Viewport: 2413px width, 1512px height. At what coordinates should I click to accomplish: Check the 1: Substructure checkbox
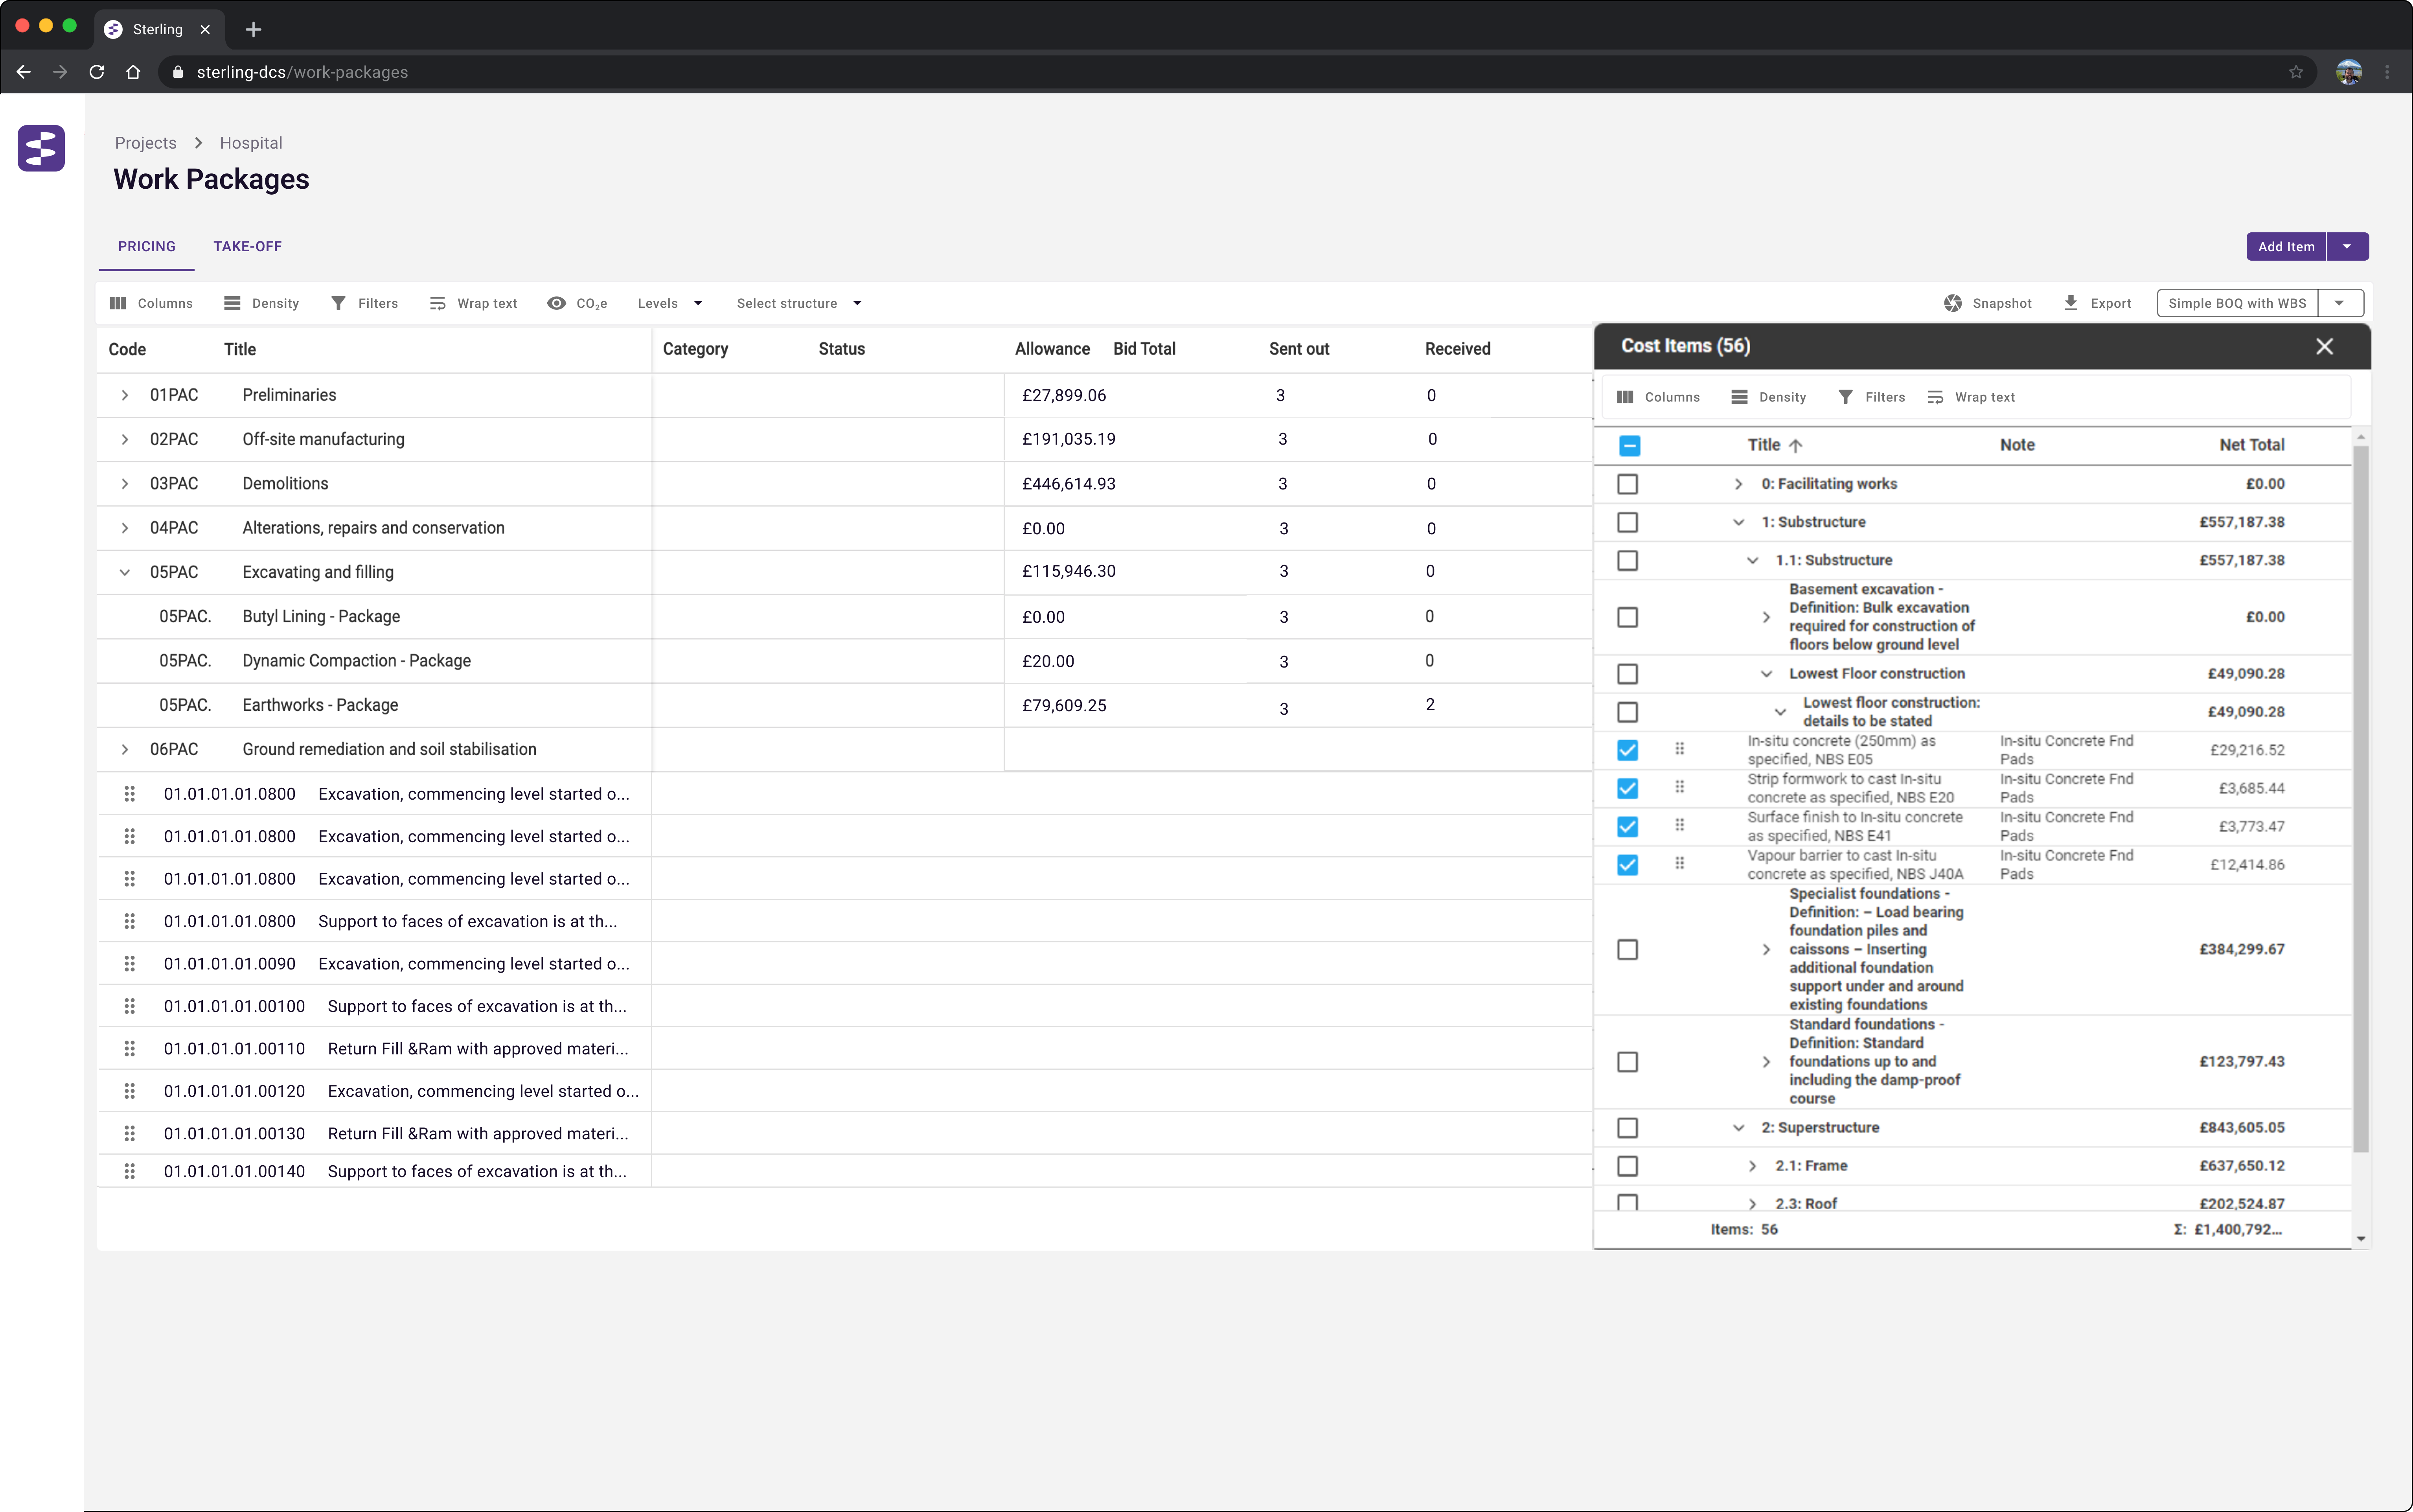(1628, 522)
